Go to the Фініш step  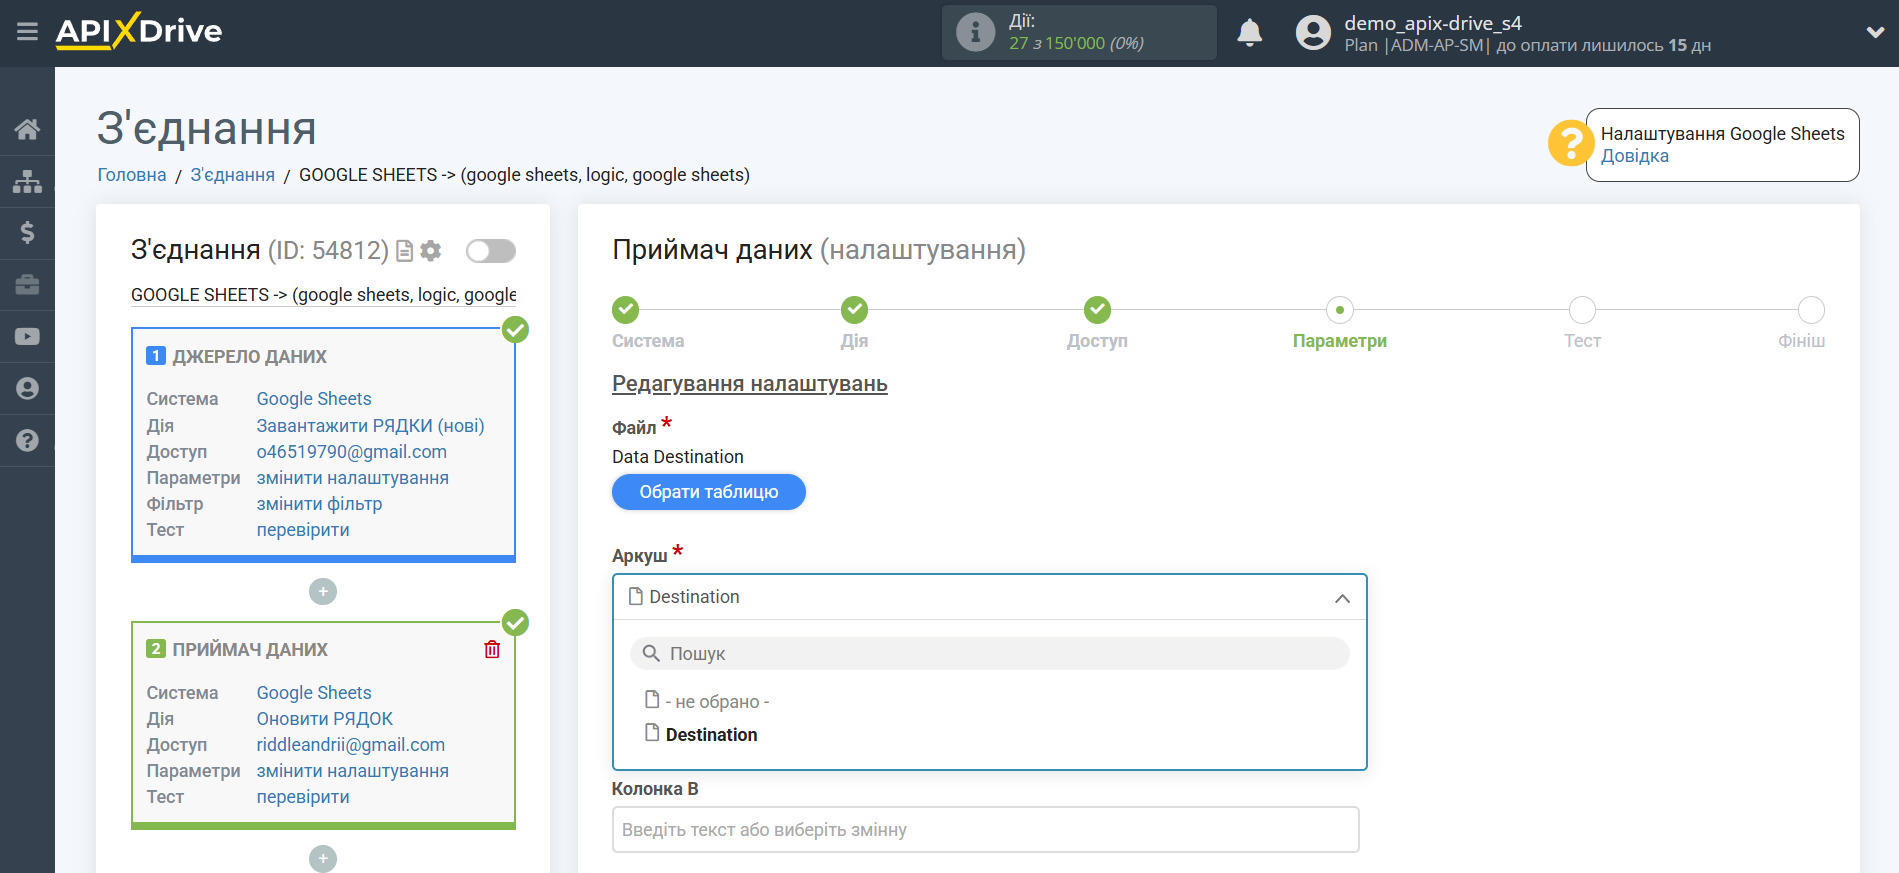1811,310
